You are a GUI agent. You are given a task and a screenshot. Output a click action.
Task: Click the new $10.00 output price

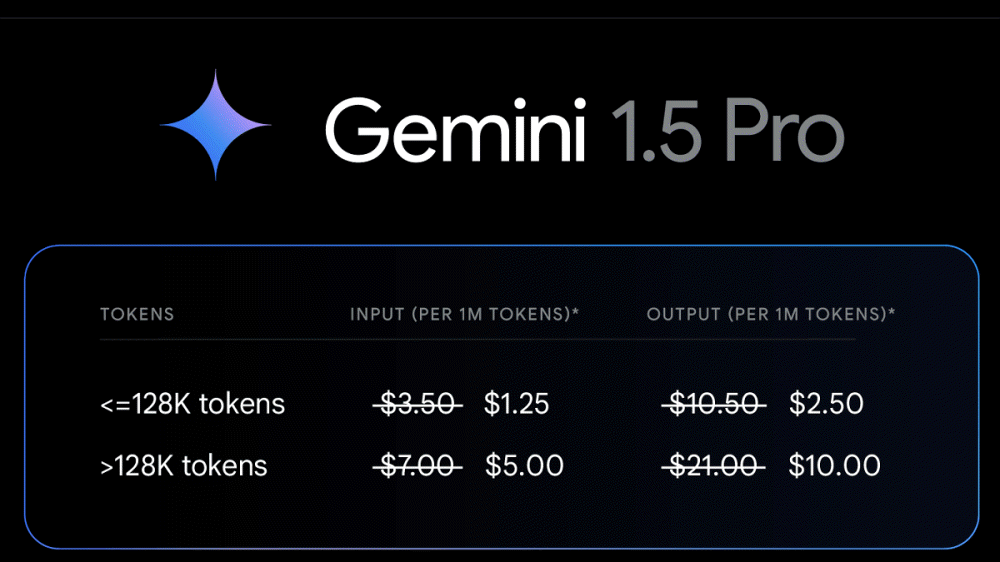pyautogui.click(x=834, y=465)
